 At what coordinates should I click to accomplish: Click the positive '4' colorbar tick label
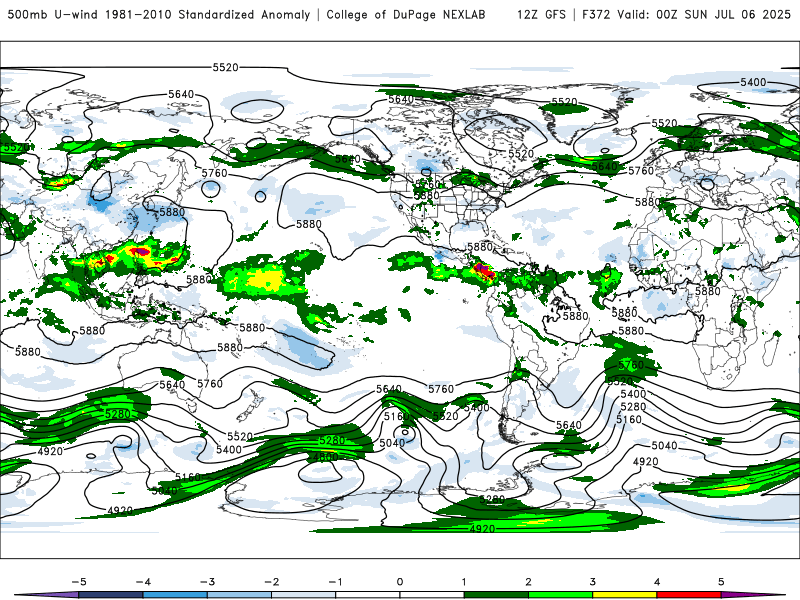coord(657,582)
